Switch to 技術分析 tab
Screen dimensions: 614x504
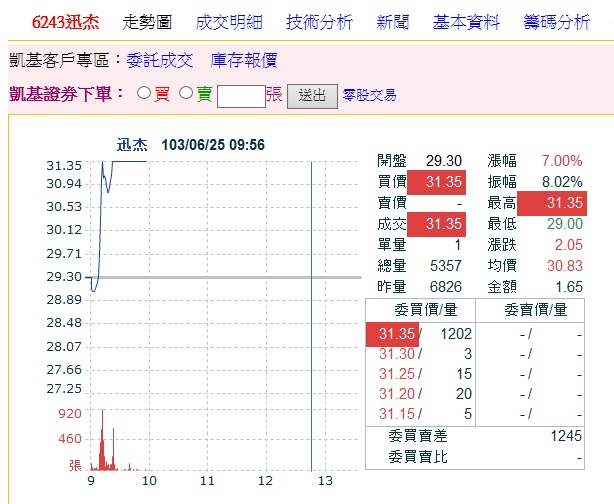click(319, 22)
